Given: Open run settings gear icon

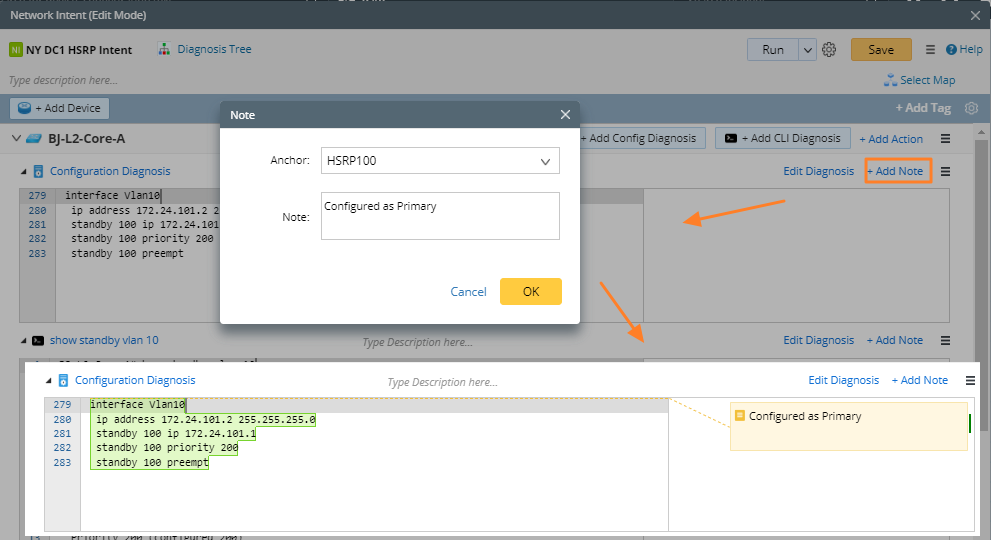Looking at the screenshot, I should 829,49.
